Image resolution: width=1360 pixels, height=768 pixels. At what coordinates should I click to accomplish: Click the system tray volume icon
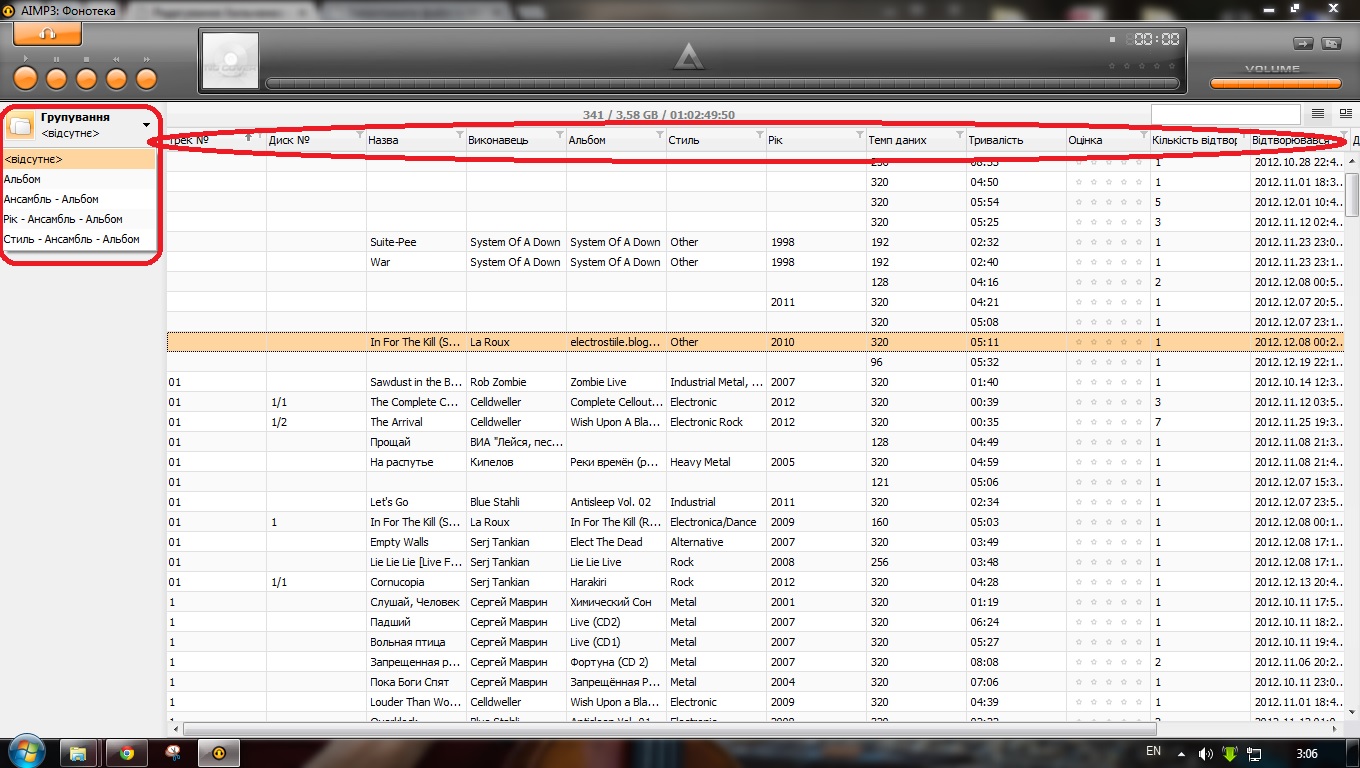pyautogui.click(x=1207, y=753)
